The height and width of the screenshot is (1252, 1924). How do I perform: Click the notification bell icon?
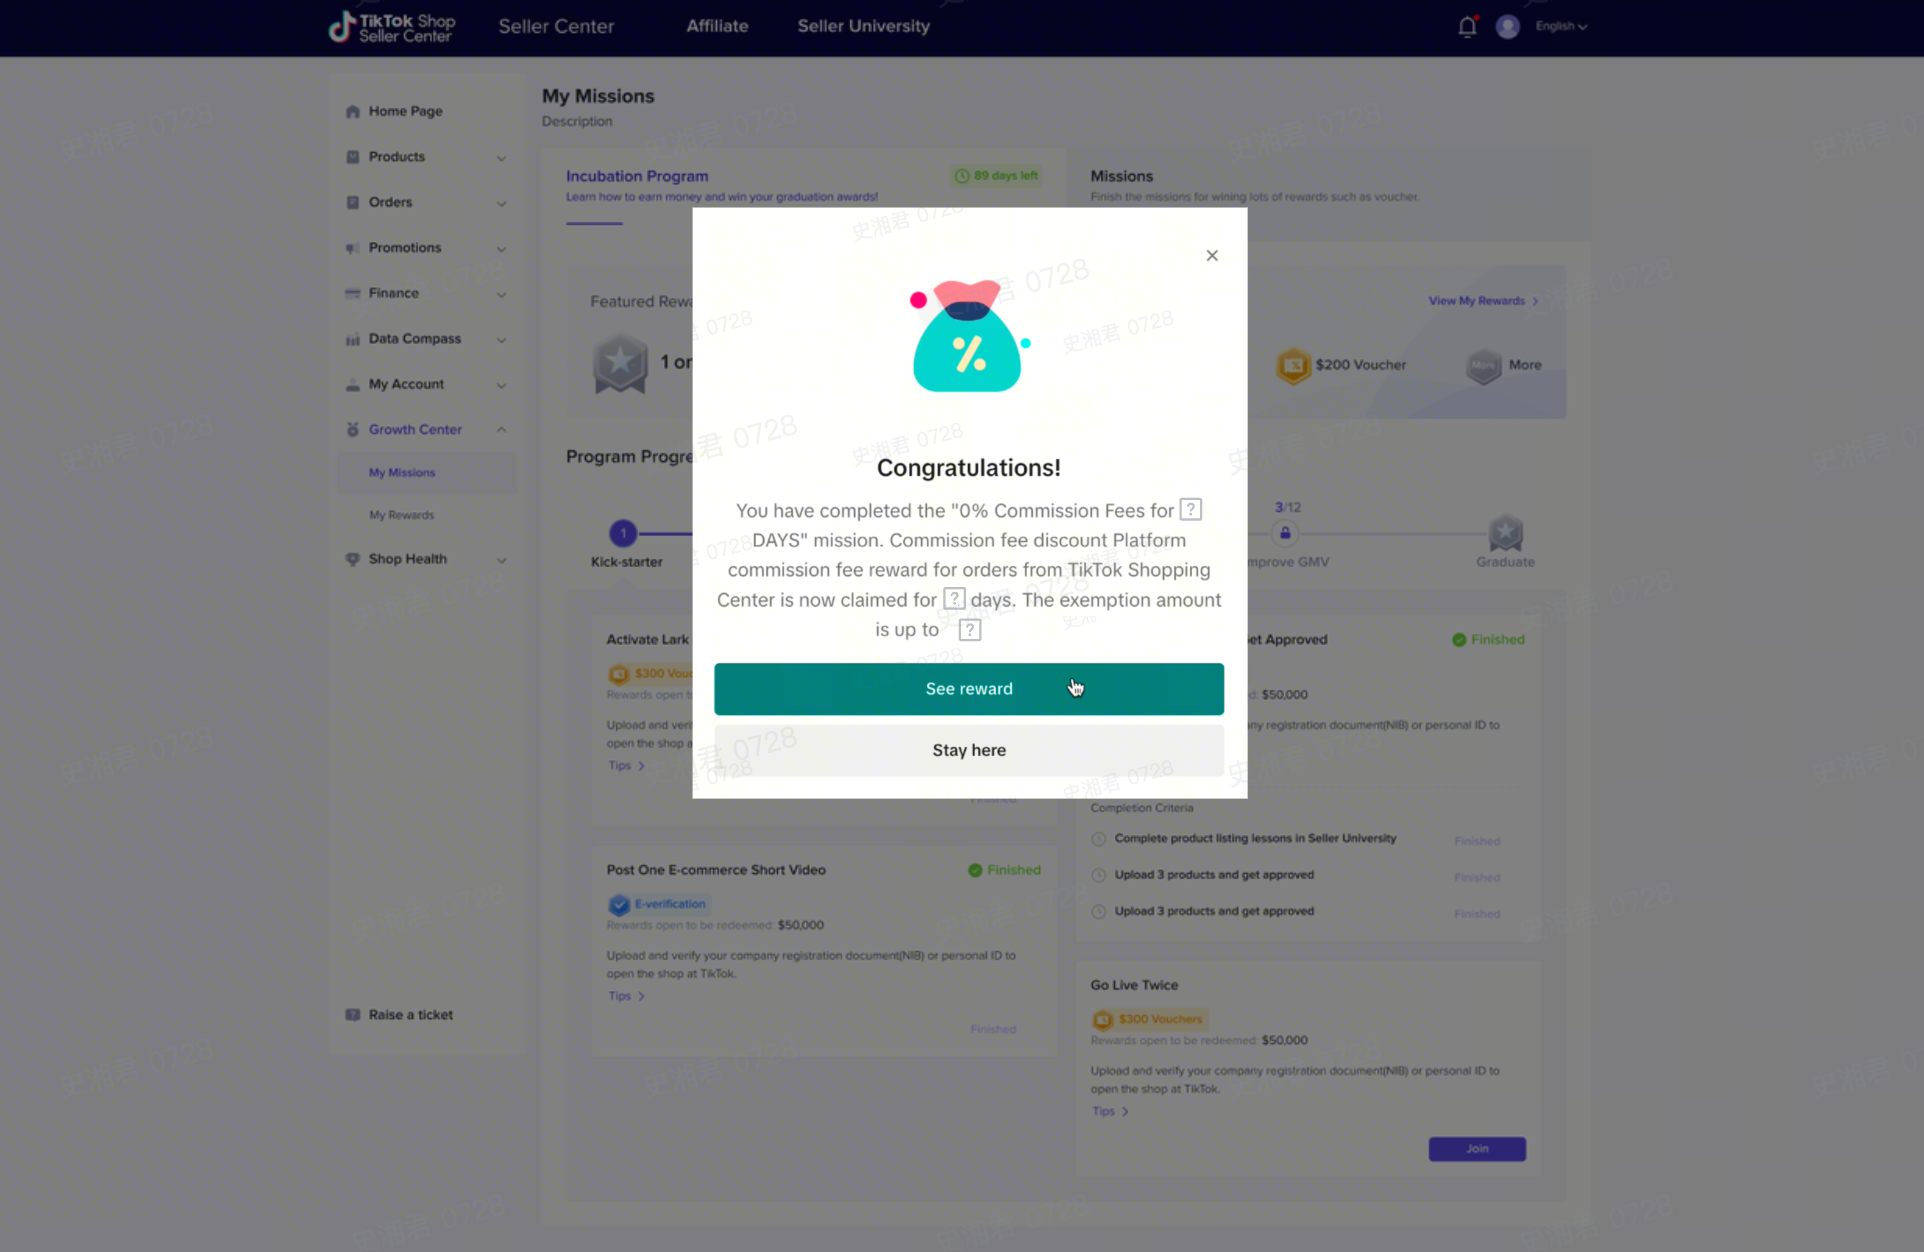tap(1466, 27)
